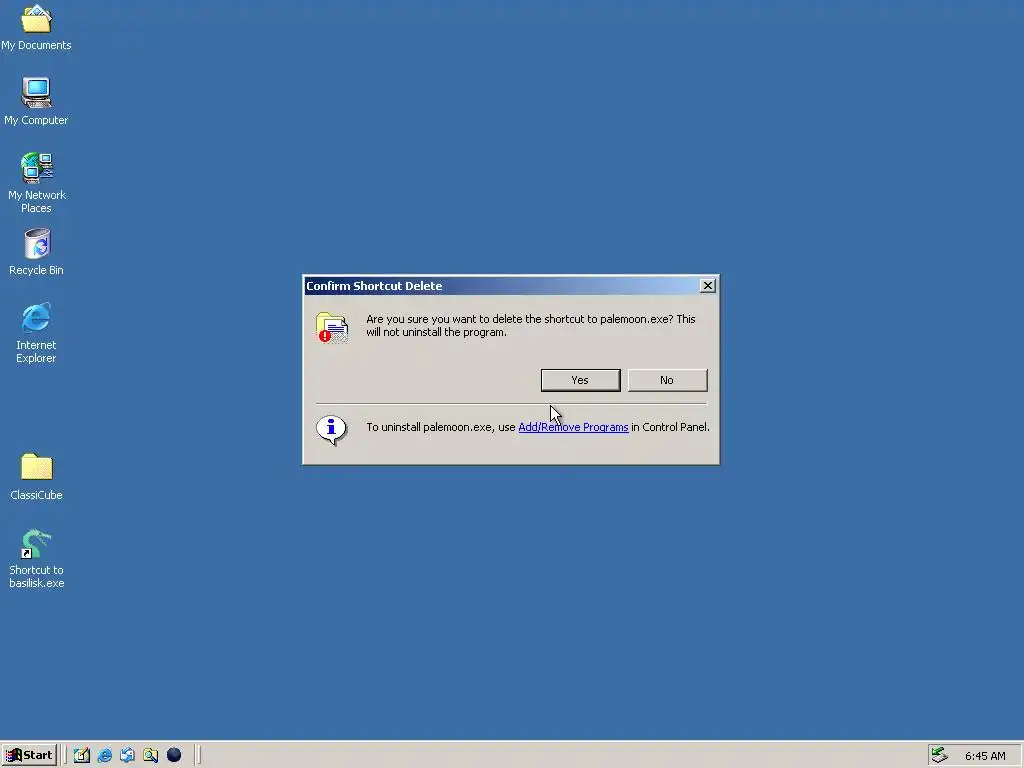
Task: Launch Internet Explorer from quick launch
Action: click(x=104, y=755)
